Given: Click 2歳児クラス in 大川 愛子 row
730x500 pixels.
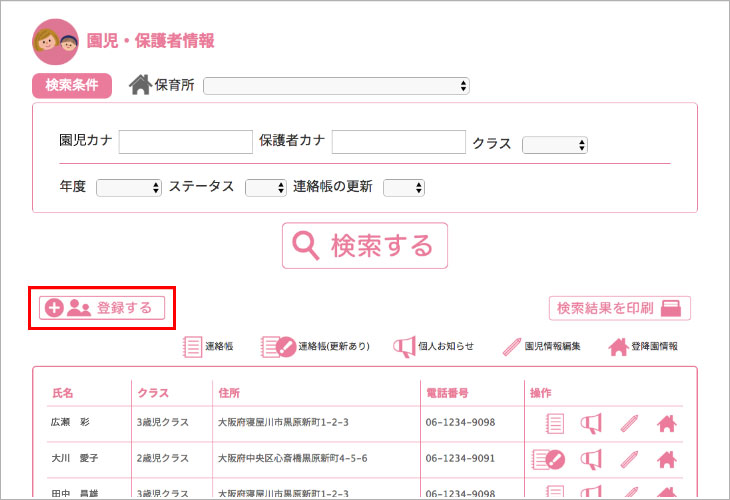Looking at the screenshot, I should (x=162, y=458).
